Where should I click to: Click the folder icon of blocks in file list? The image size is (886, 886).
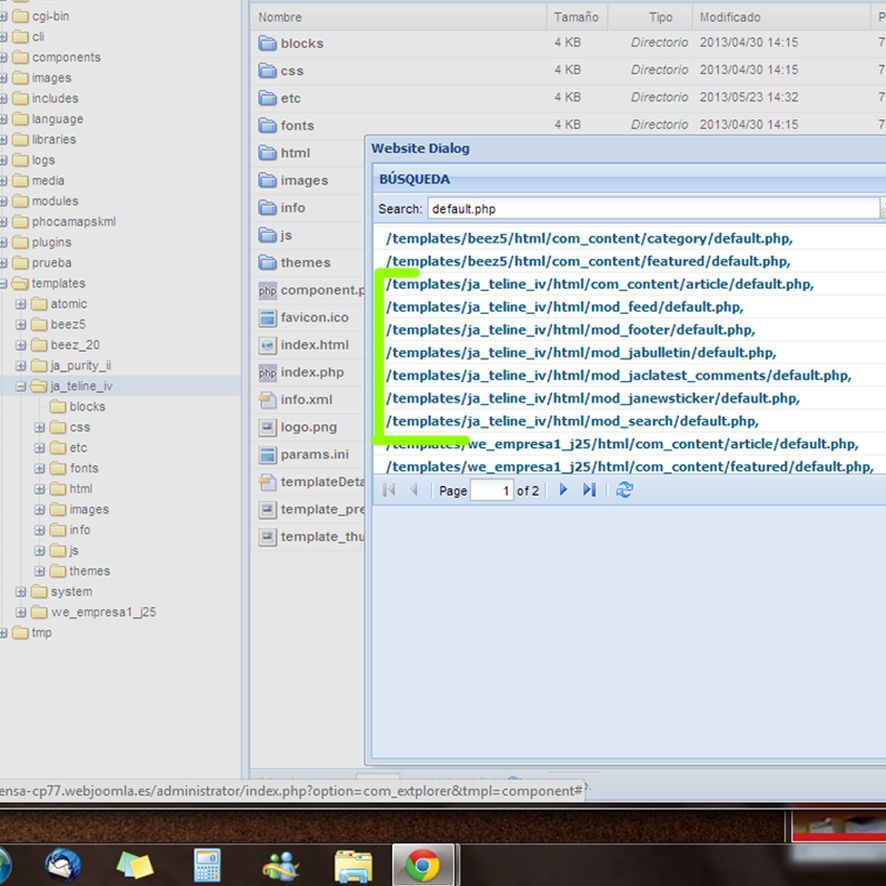(267, 43)
